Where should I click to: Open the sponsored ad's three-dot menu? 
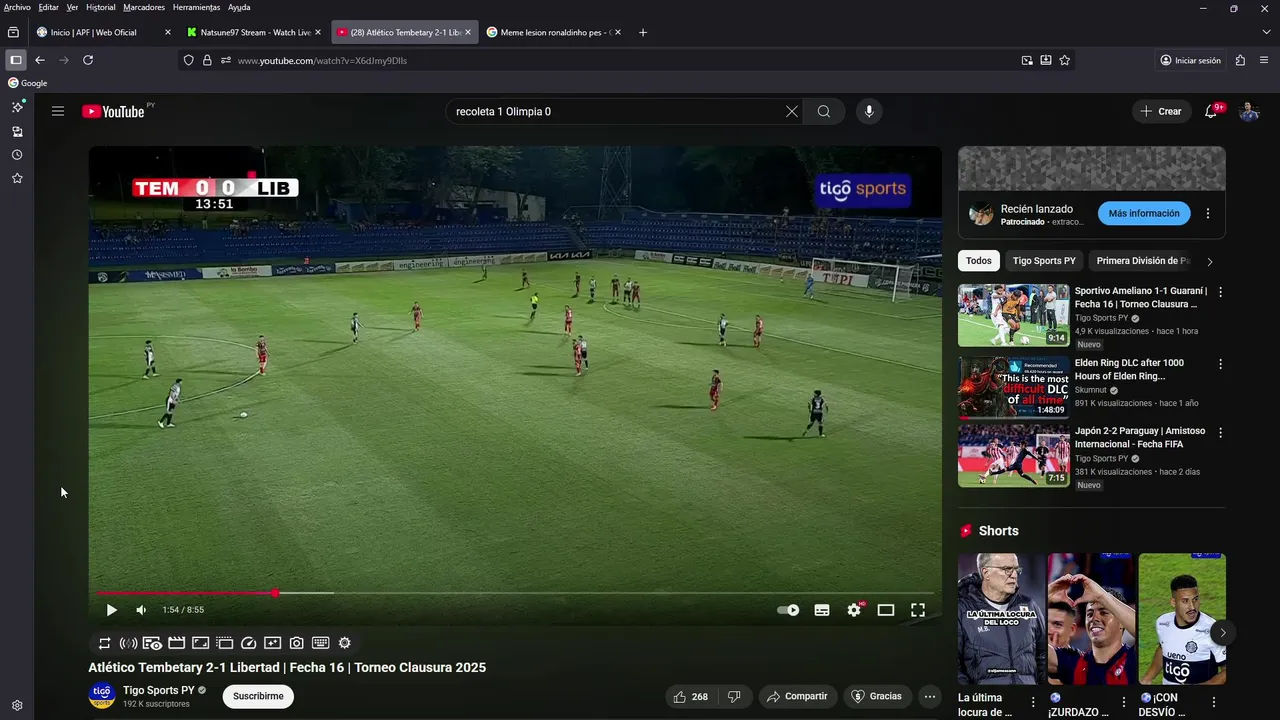pyautogui.click(x=1208, y=213)
